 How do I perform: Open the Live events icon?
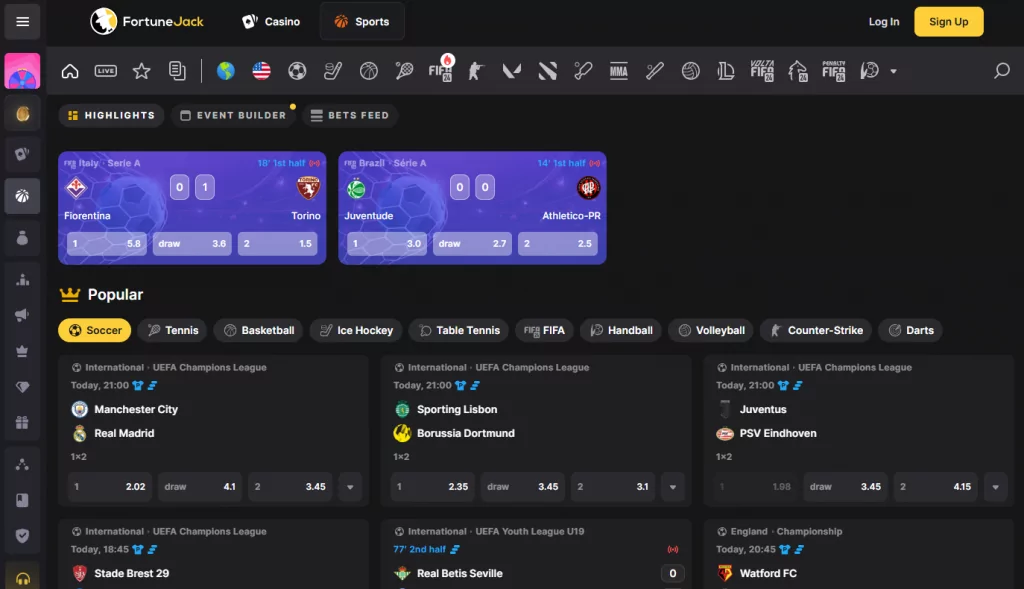pos(106,71)
